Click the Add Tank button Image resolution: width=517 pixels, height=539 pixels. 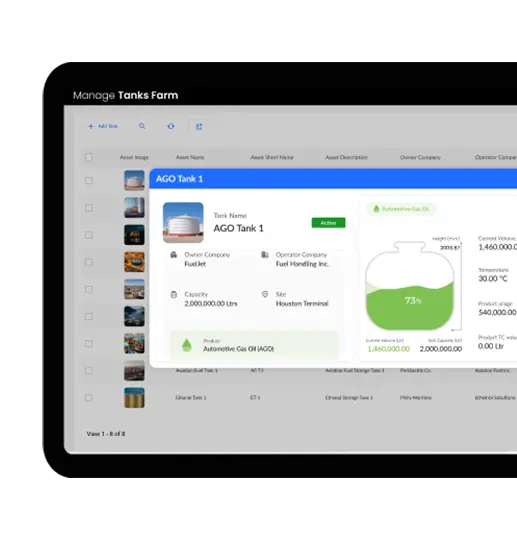pyautogui.click(x=103, y=126)
